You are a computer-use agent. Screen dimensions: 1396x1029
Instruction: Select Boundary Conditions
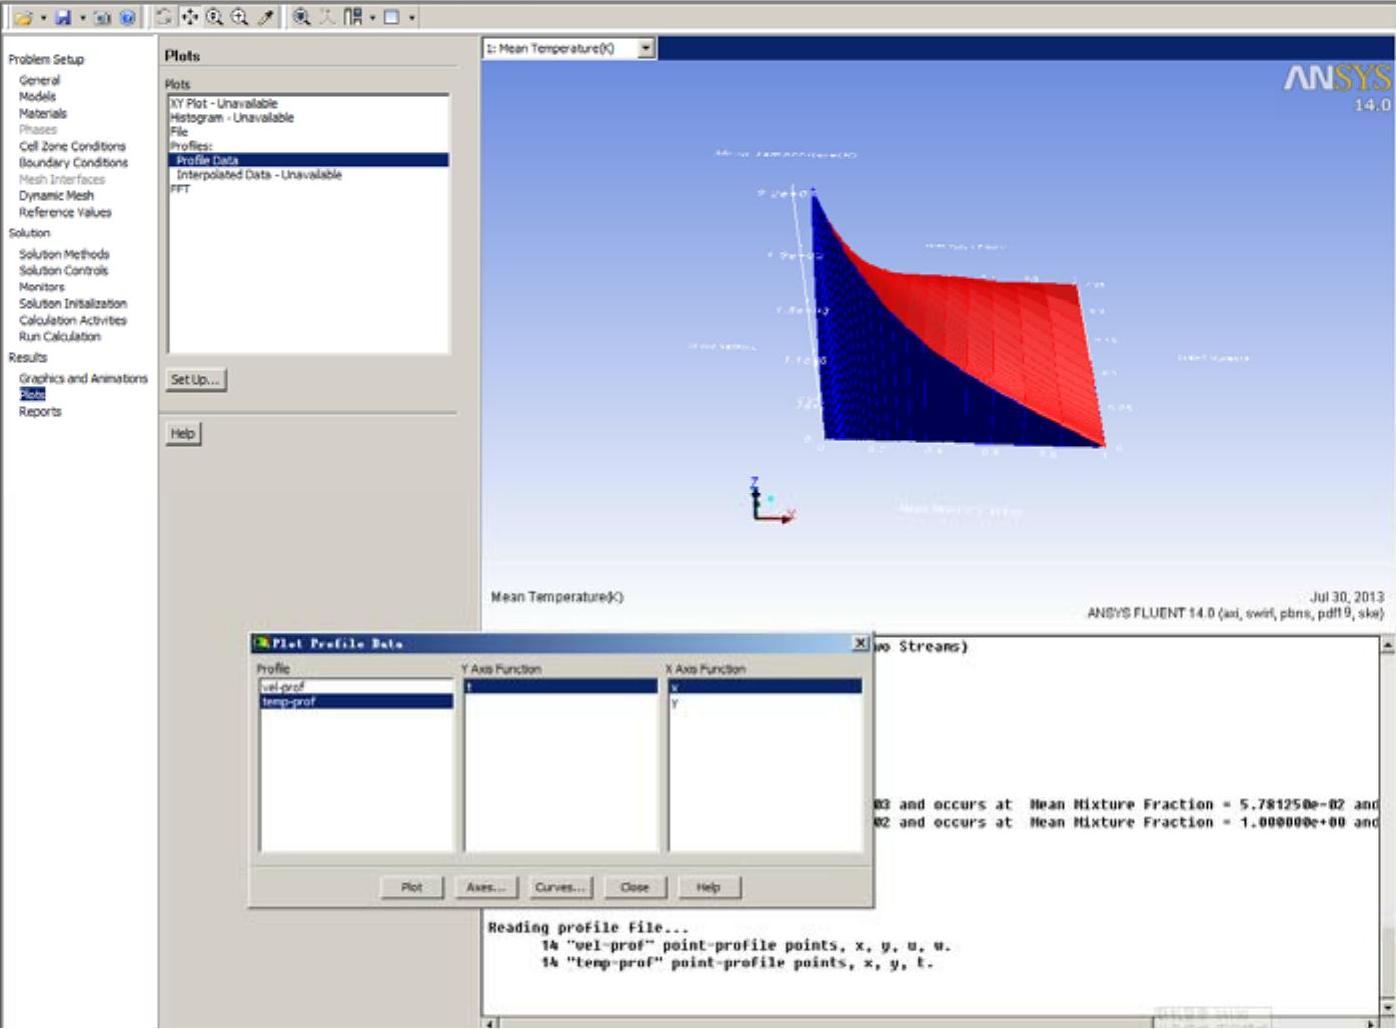(x=73, y=163)
